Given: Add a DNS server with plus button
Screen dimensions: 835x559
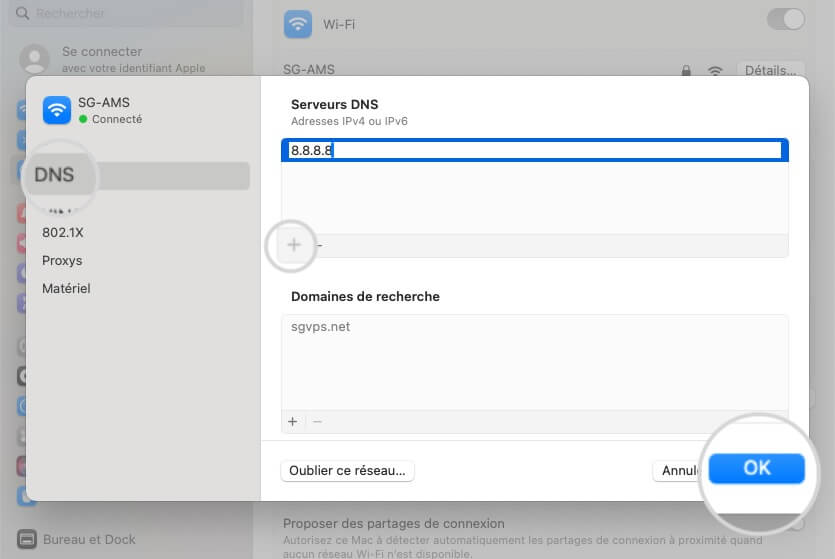Looking at the screenshot, I should pos(294,245).
